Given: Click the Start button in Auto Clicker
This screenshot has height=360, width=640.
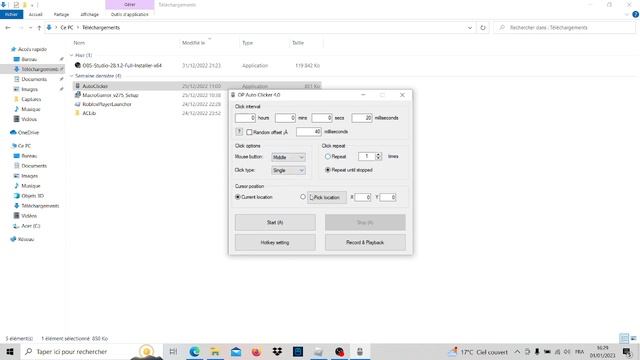Looking at the screenshot, I should (x=275, y=222).
